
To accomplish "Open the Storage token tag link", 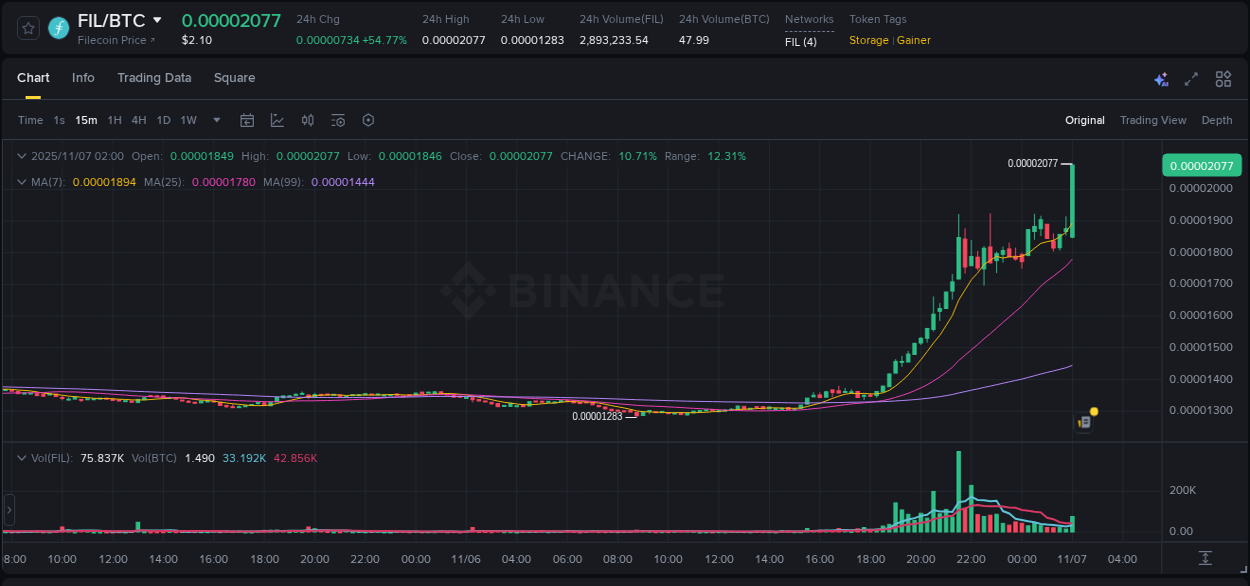I will (x=868, y=40).
